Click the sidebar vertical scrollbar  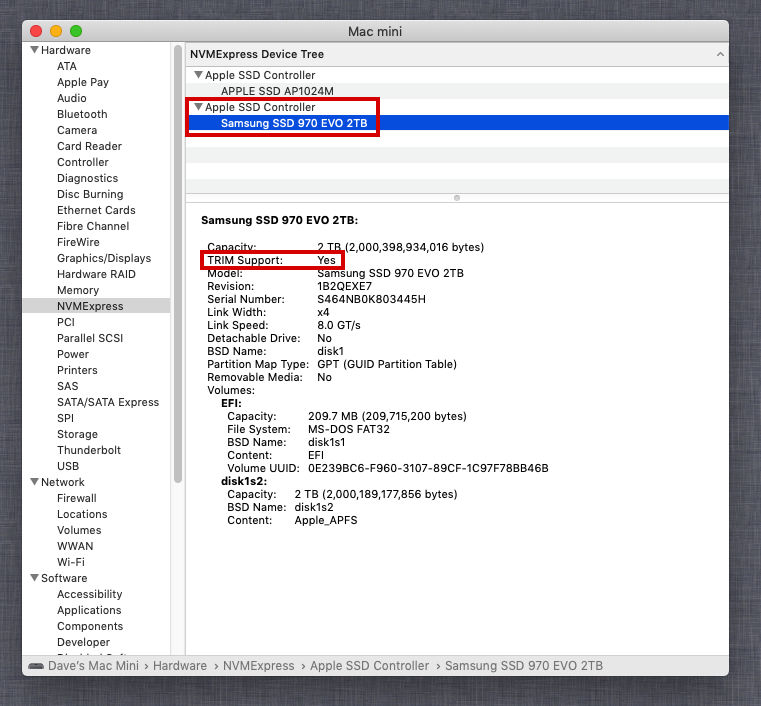point(178,262)
